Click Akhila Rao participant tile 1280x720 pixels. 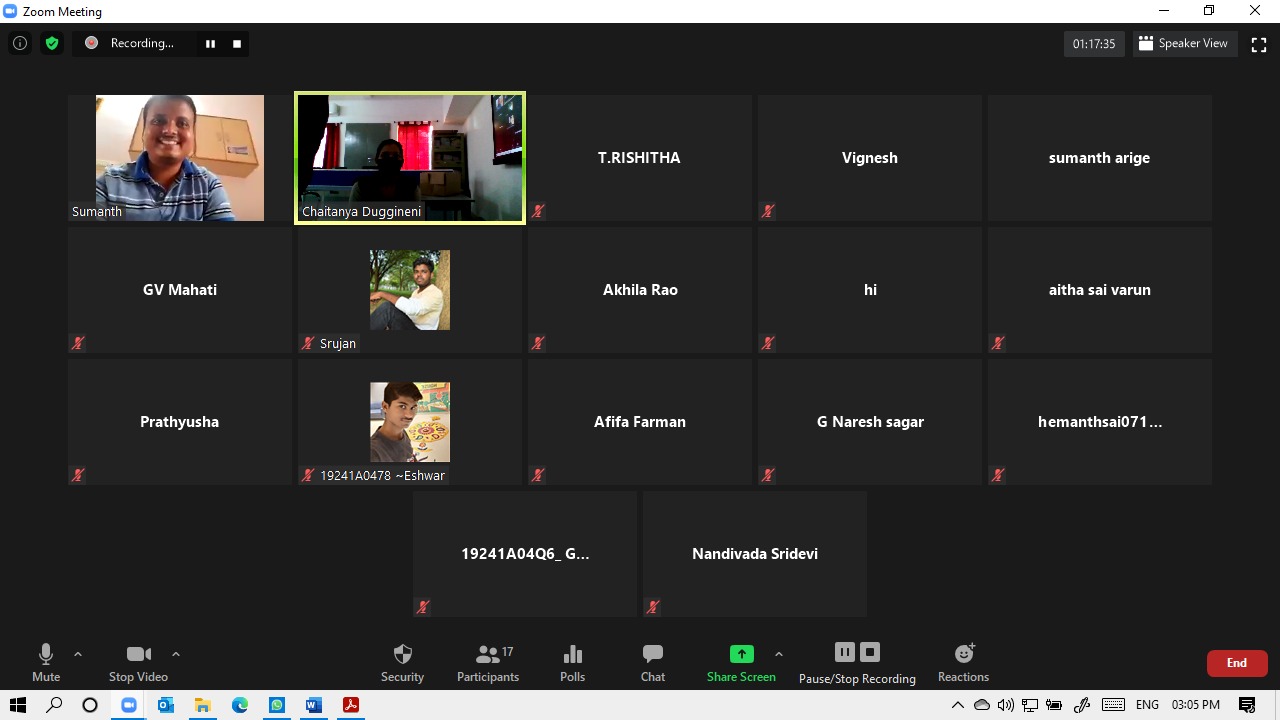click(x=640, y=290)
